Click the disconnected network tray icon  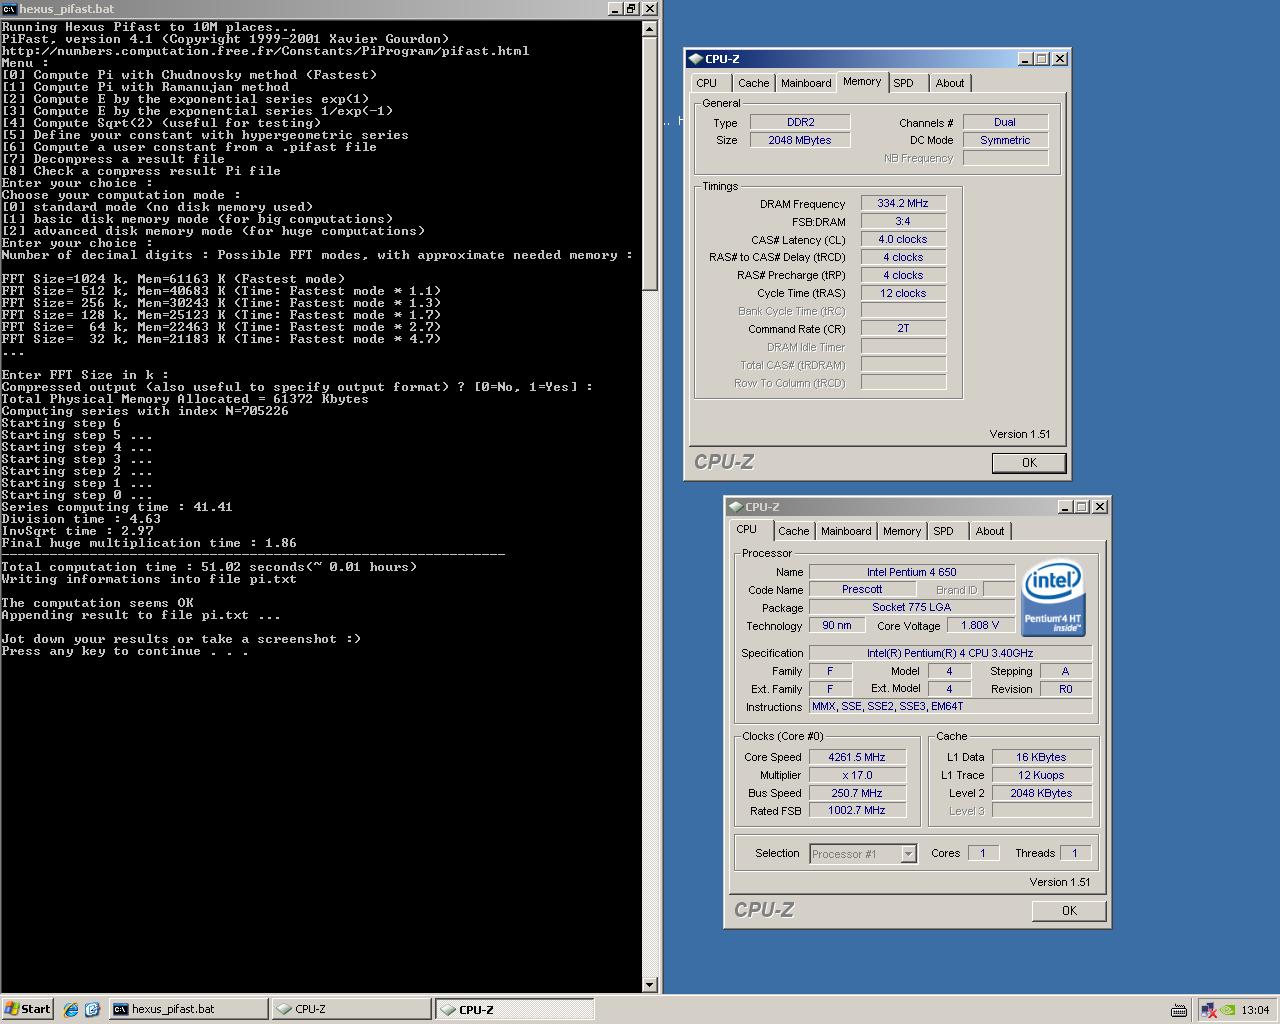click(x=1209, y=1010)
